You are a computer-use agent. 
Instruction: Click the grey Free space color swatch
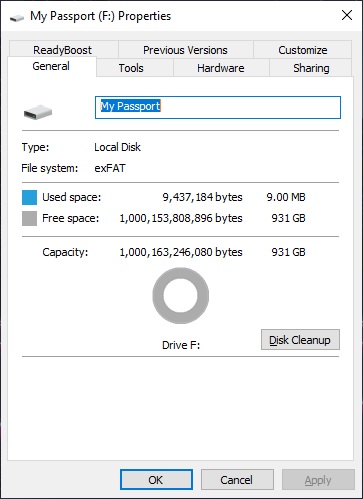point(29,219)
